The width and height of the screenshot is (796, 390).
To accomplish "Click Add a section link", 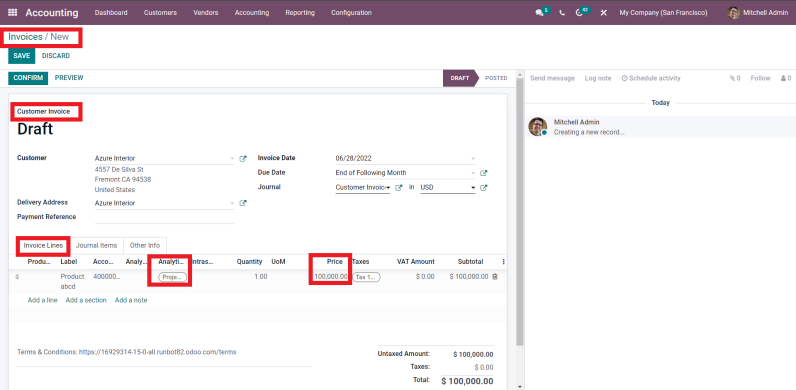I will pos(86,300).
